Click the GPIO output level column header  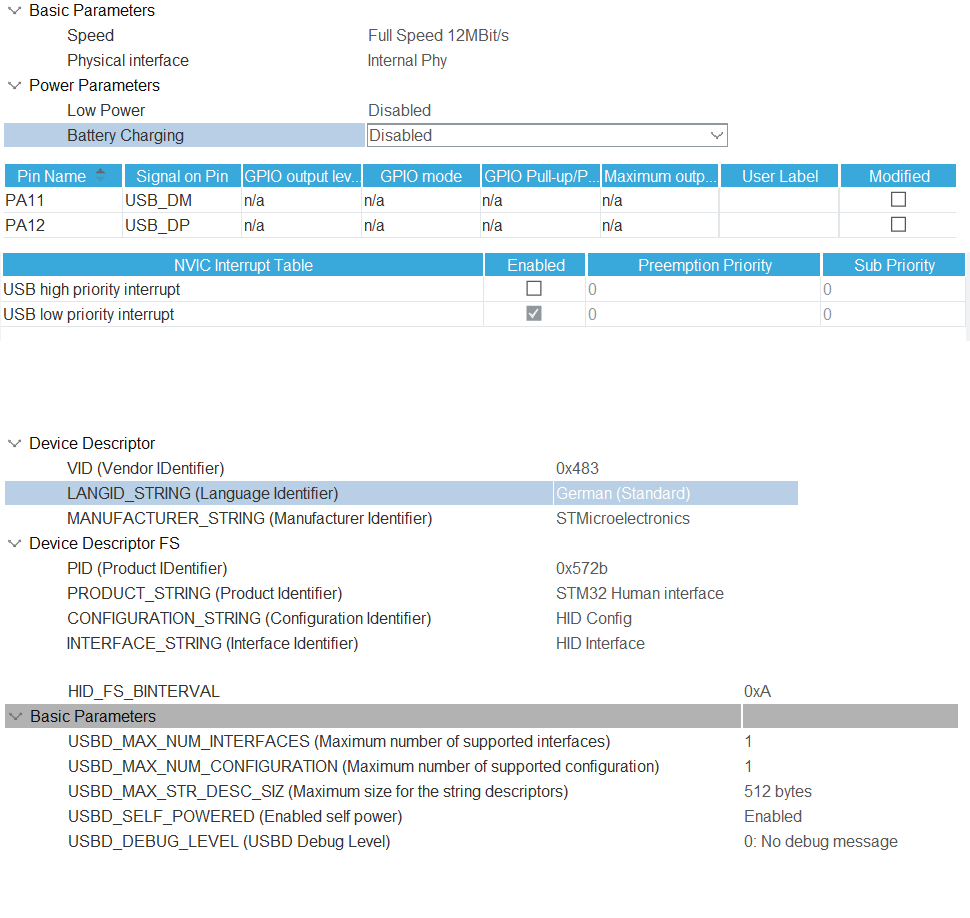pos(301,176)
